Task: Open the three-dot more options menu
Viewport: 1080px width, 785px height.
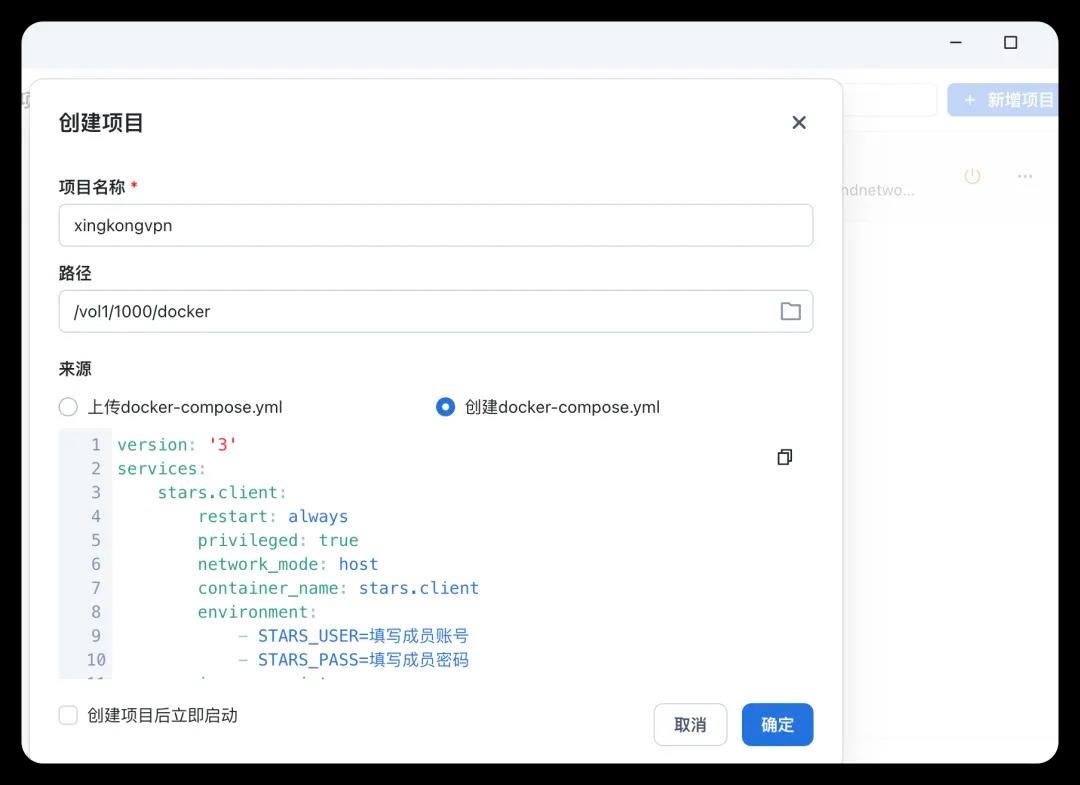Action: pyautogui.click(x=1025, y=176)
